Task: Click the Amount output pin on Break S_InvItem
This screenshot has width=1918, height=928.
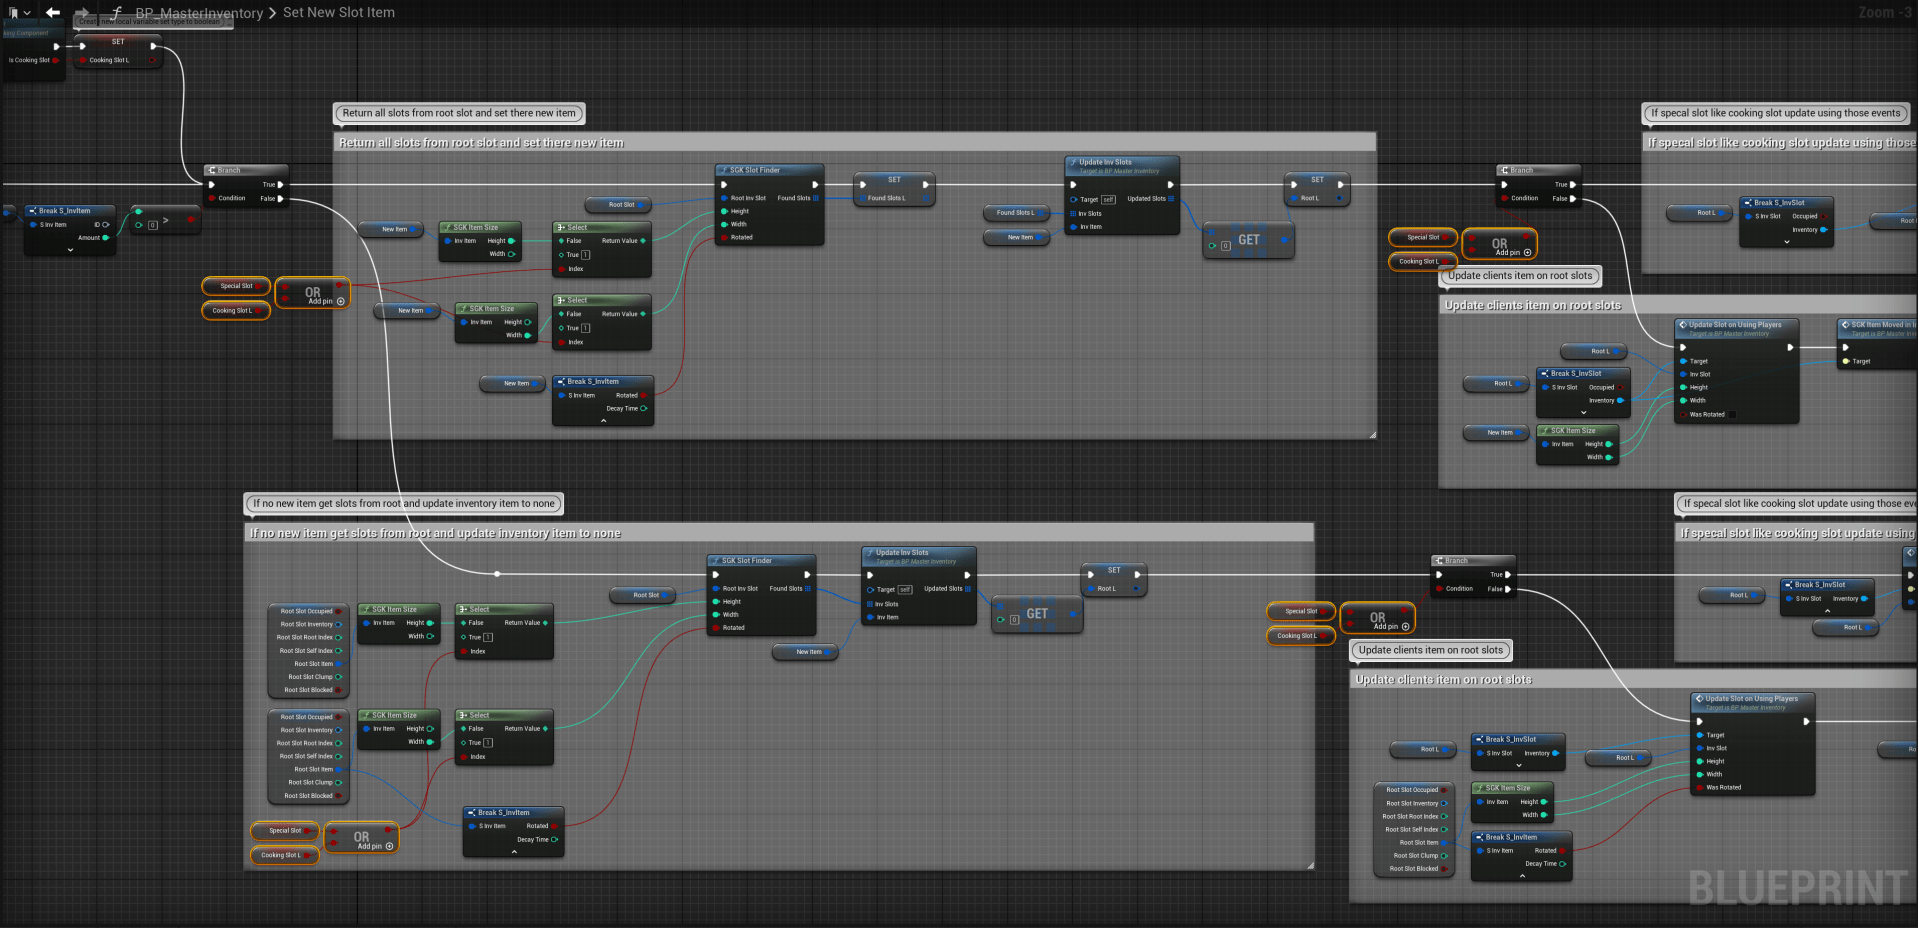Action: 106,238
